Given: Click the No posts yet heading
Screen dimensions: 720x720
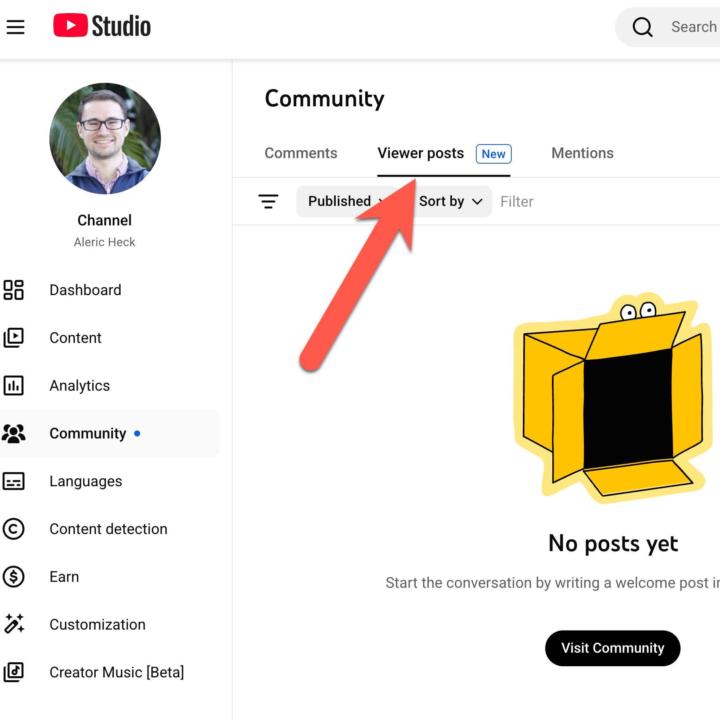Looking at the screenshot, I should [613, 544].
